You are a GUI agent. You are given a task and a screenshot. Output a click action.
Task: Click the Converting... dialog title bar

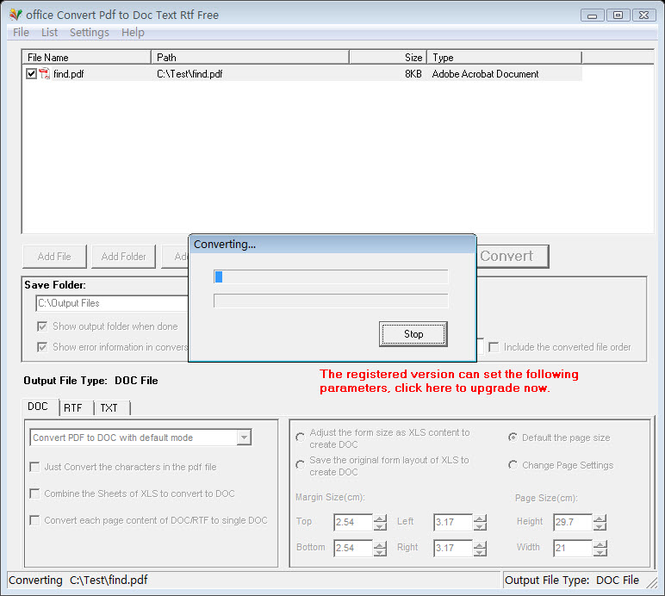[x=332, y=244]
